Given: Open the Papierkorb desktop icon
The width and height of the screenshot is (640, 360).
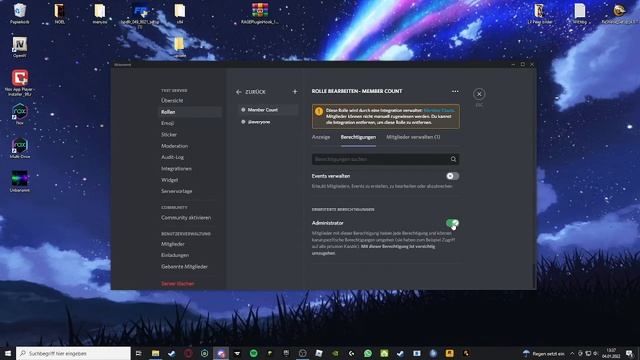Looking at the screenshot, I should pyautogui.click(x=20, y=13).
